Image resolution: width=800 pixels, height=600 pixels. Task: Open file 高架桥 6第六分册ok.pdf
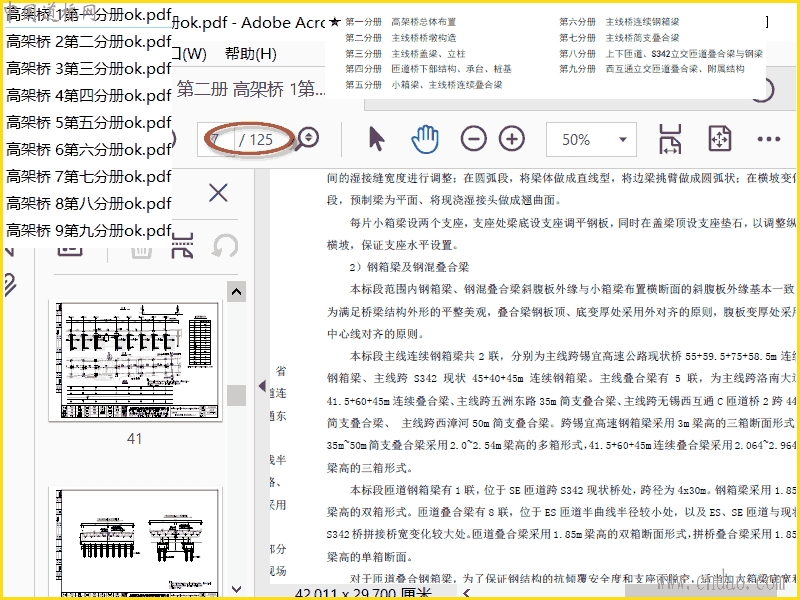pos(88,149)
